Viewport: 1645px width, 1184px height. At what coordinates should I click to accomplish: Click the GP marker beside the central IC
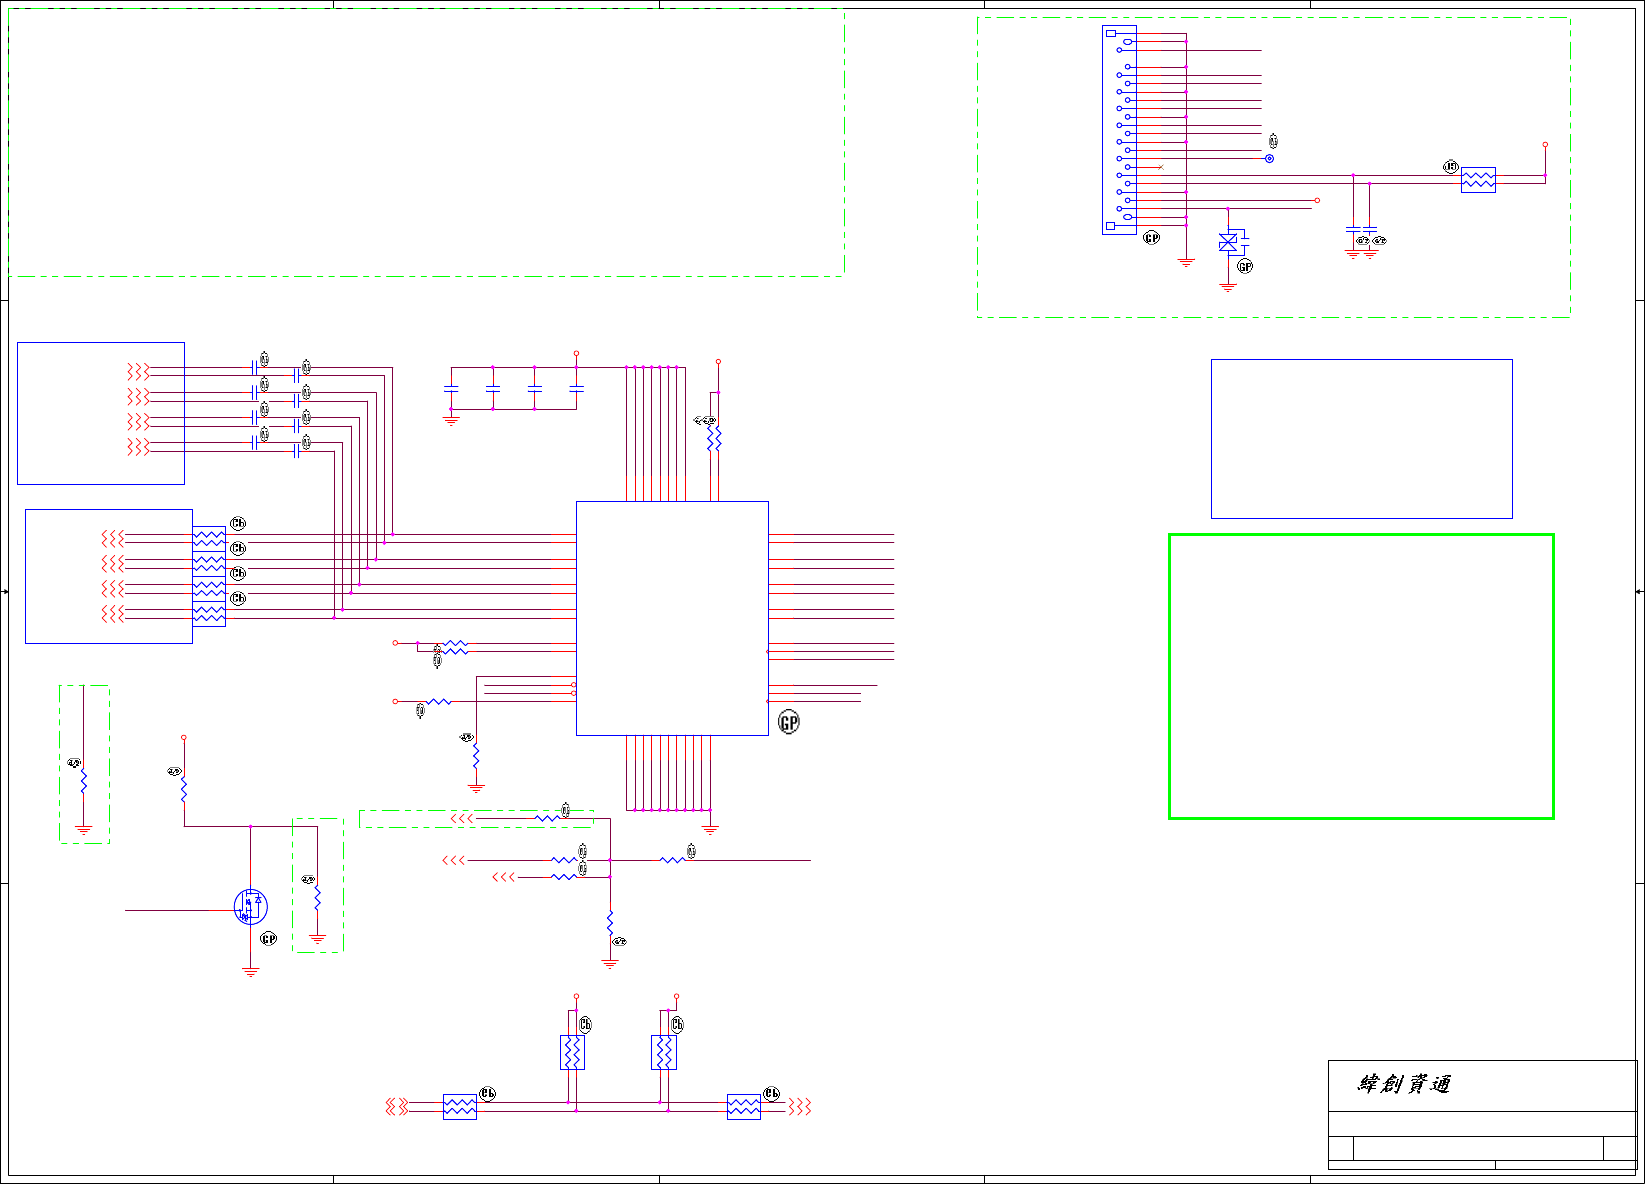point(789,723)
